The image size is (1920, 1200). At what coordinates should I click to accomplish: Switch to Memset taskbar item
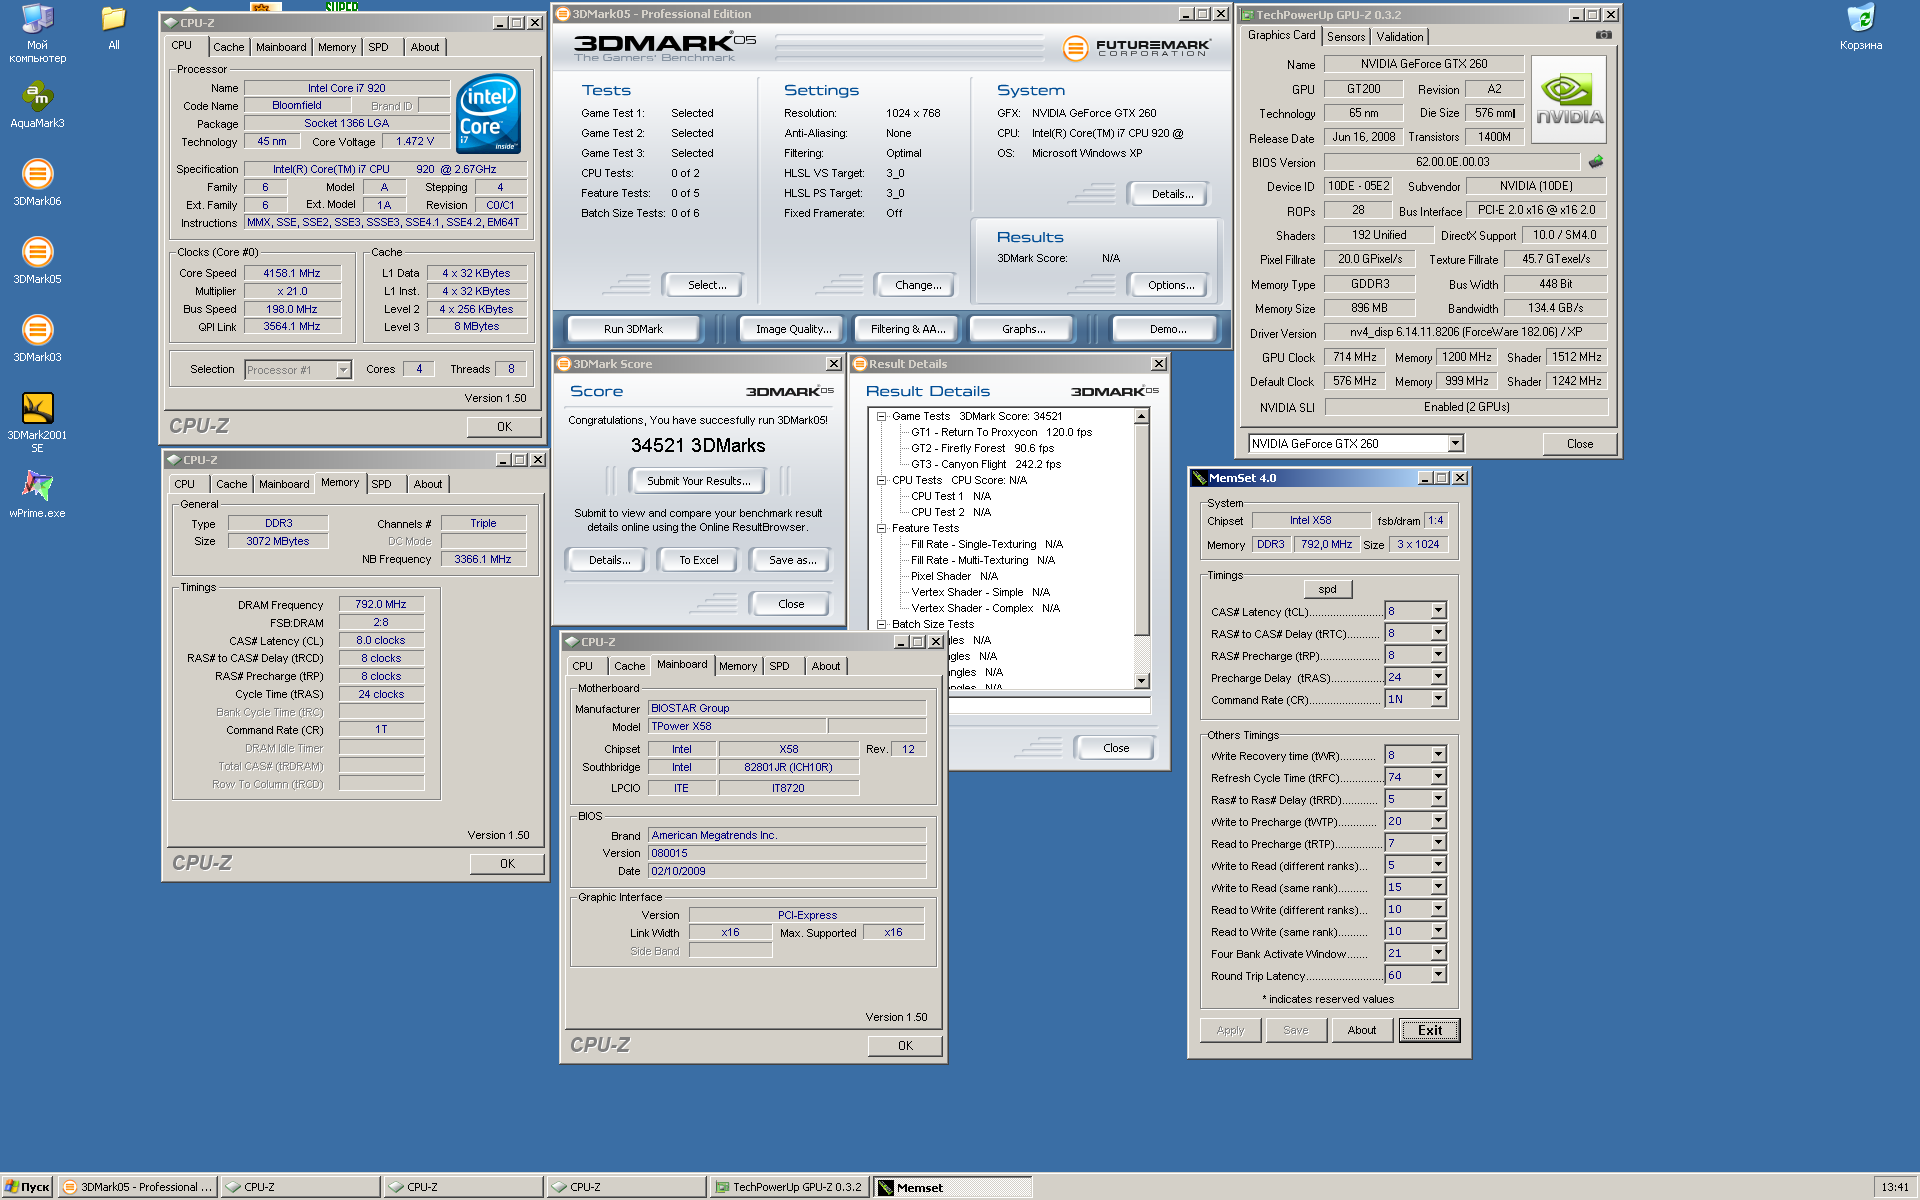[x=953, y=1187]
